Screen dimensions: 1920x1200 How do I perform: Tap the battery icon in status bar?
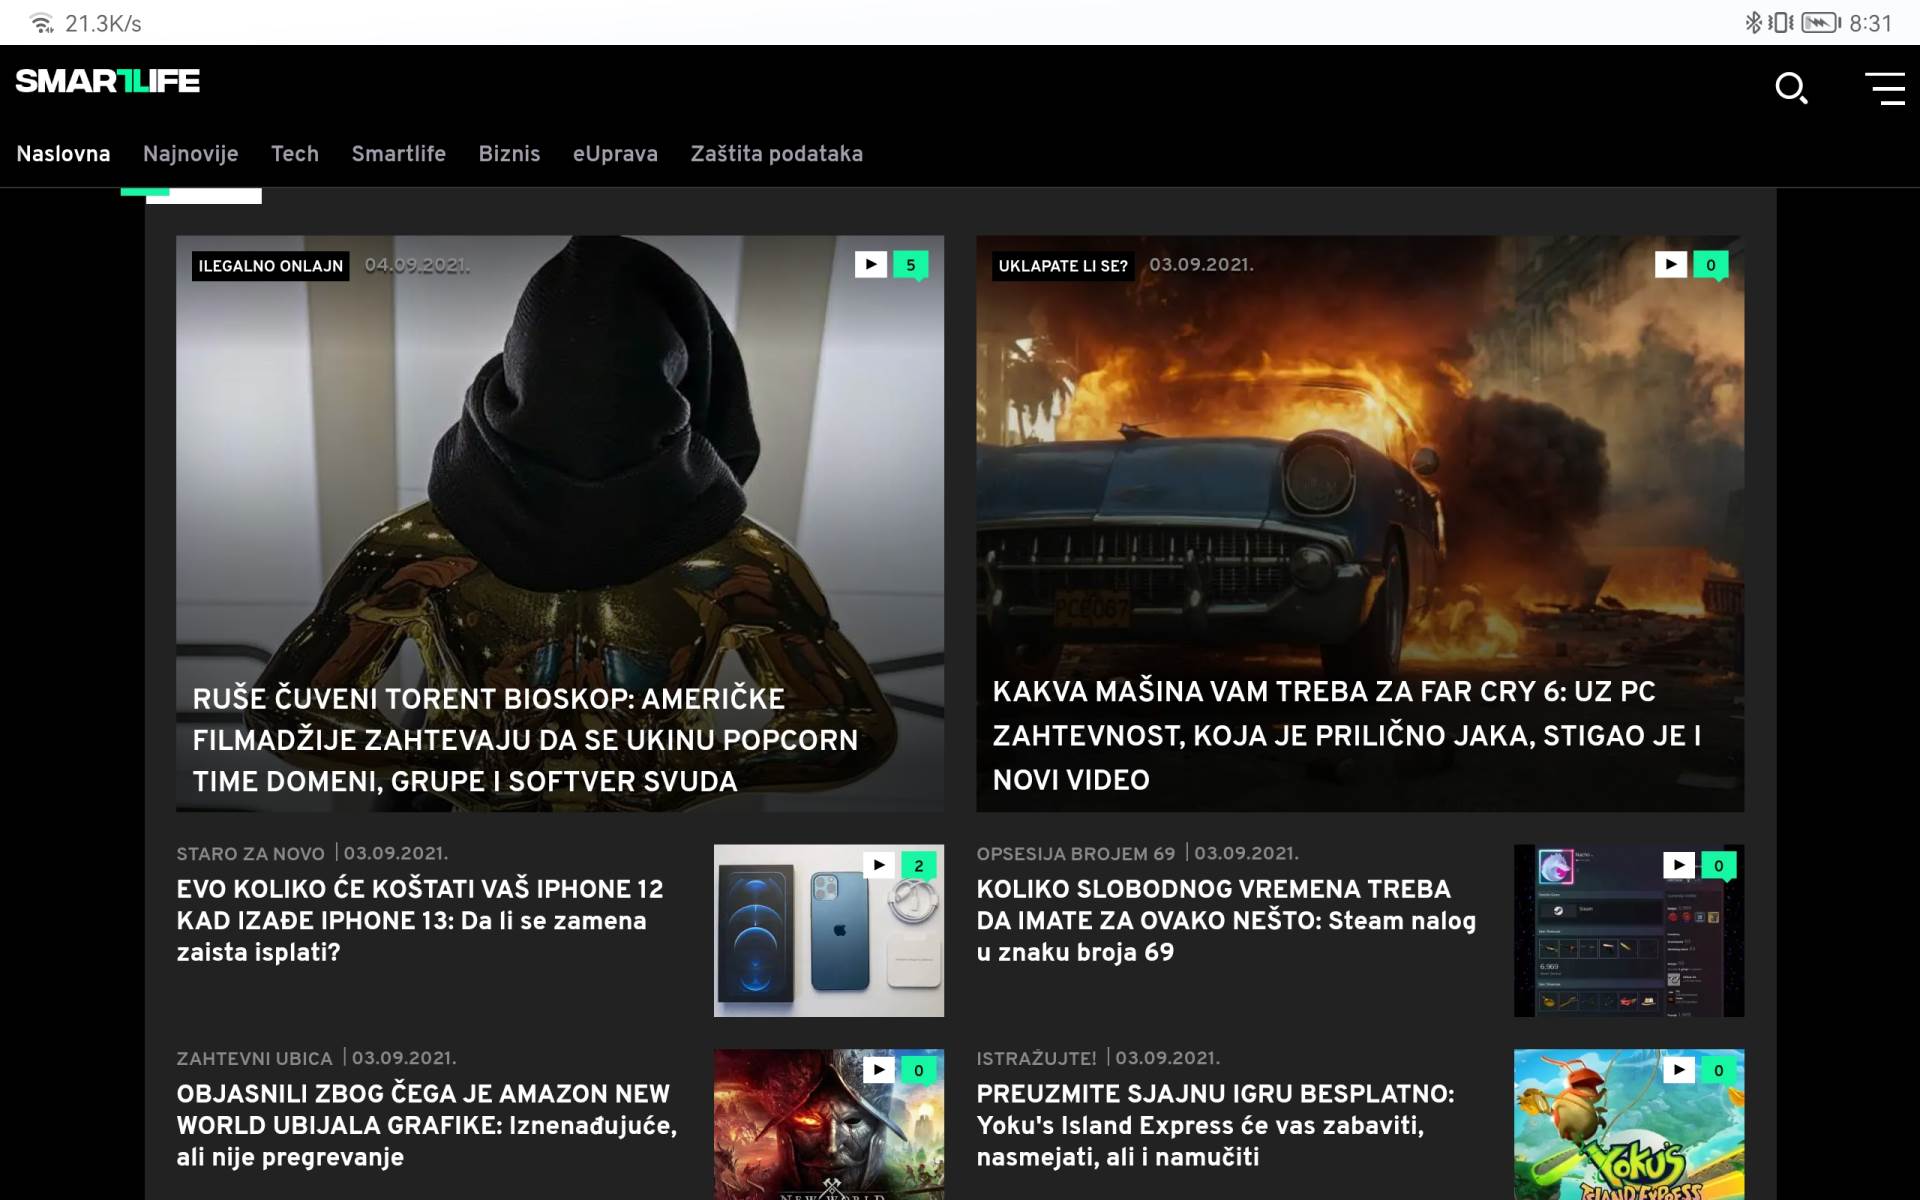pos(1820,22)
